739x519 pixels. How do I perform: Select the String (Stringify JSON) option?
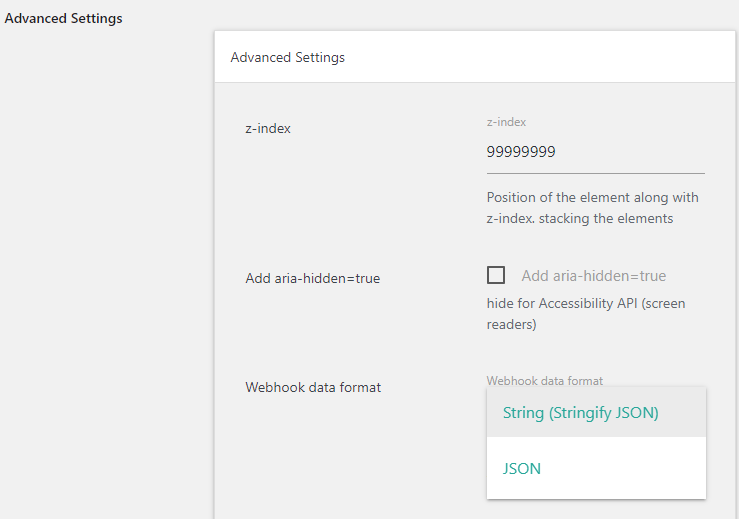(x=580, y=413)
